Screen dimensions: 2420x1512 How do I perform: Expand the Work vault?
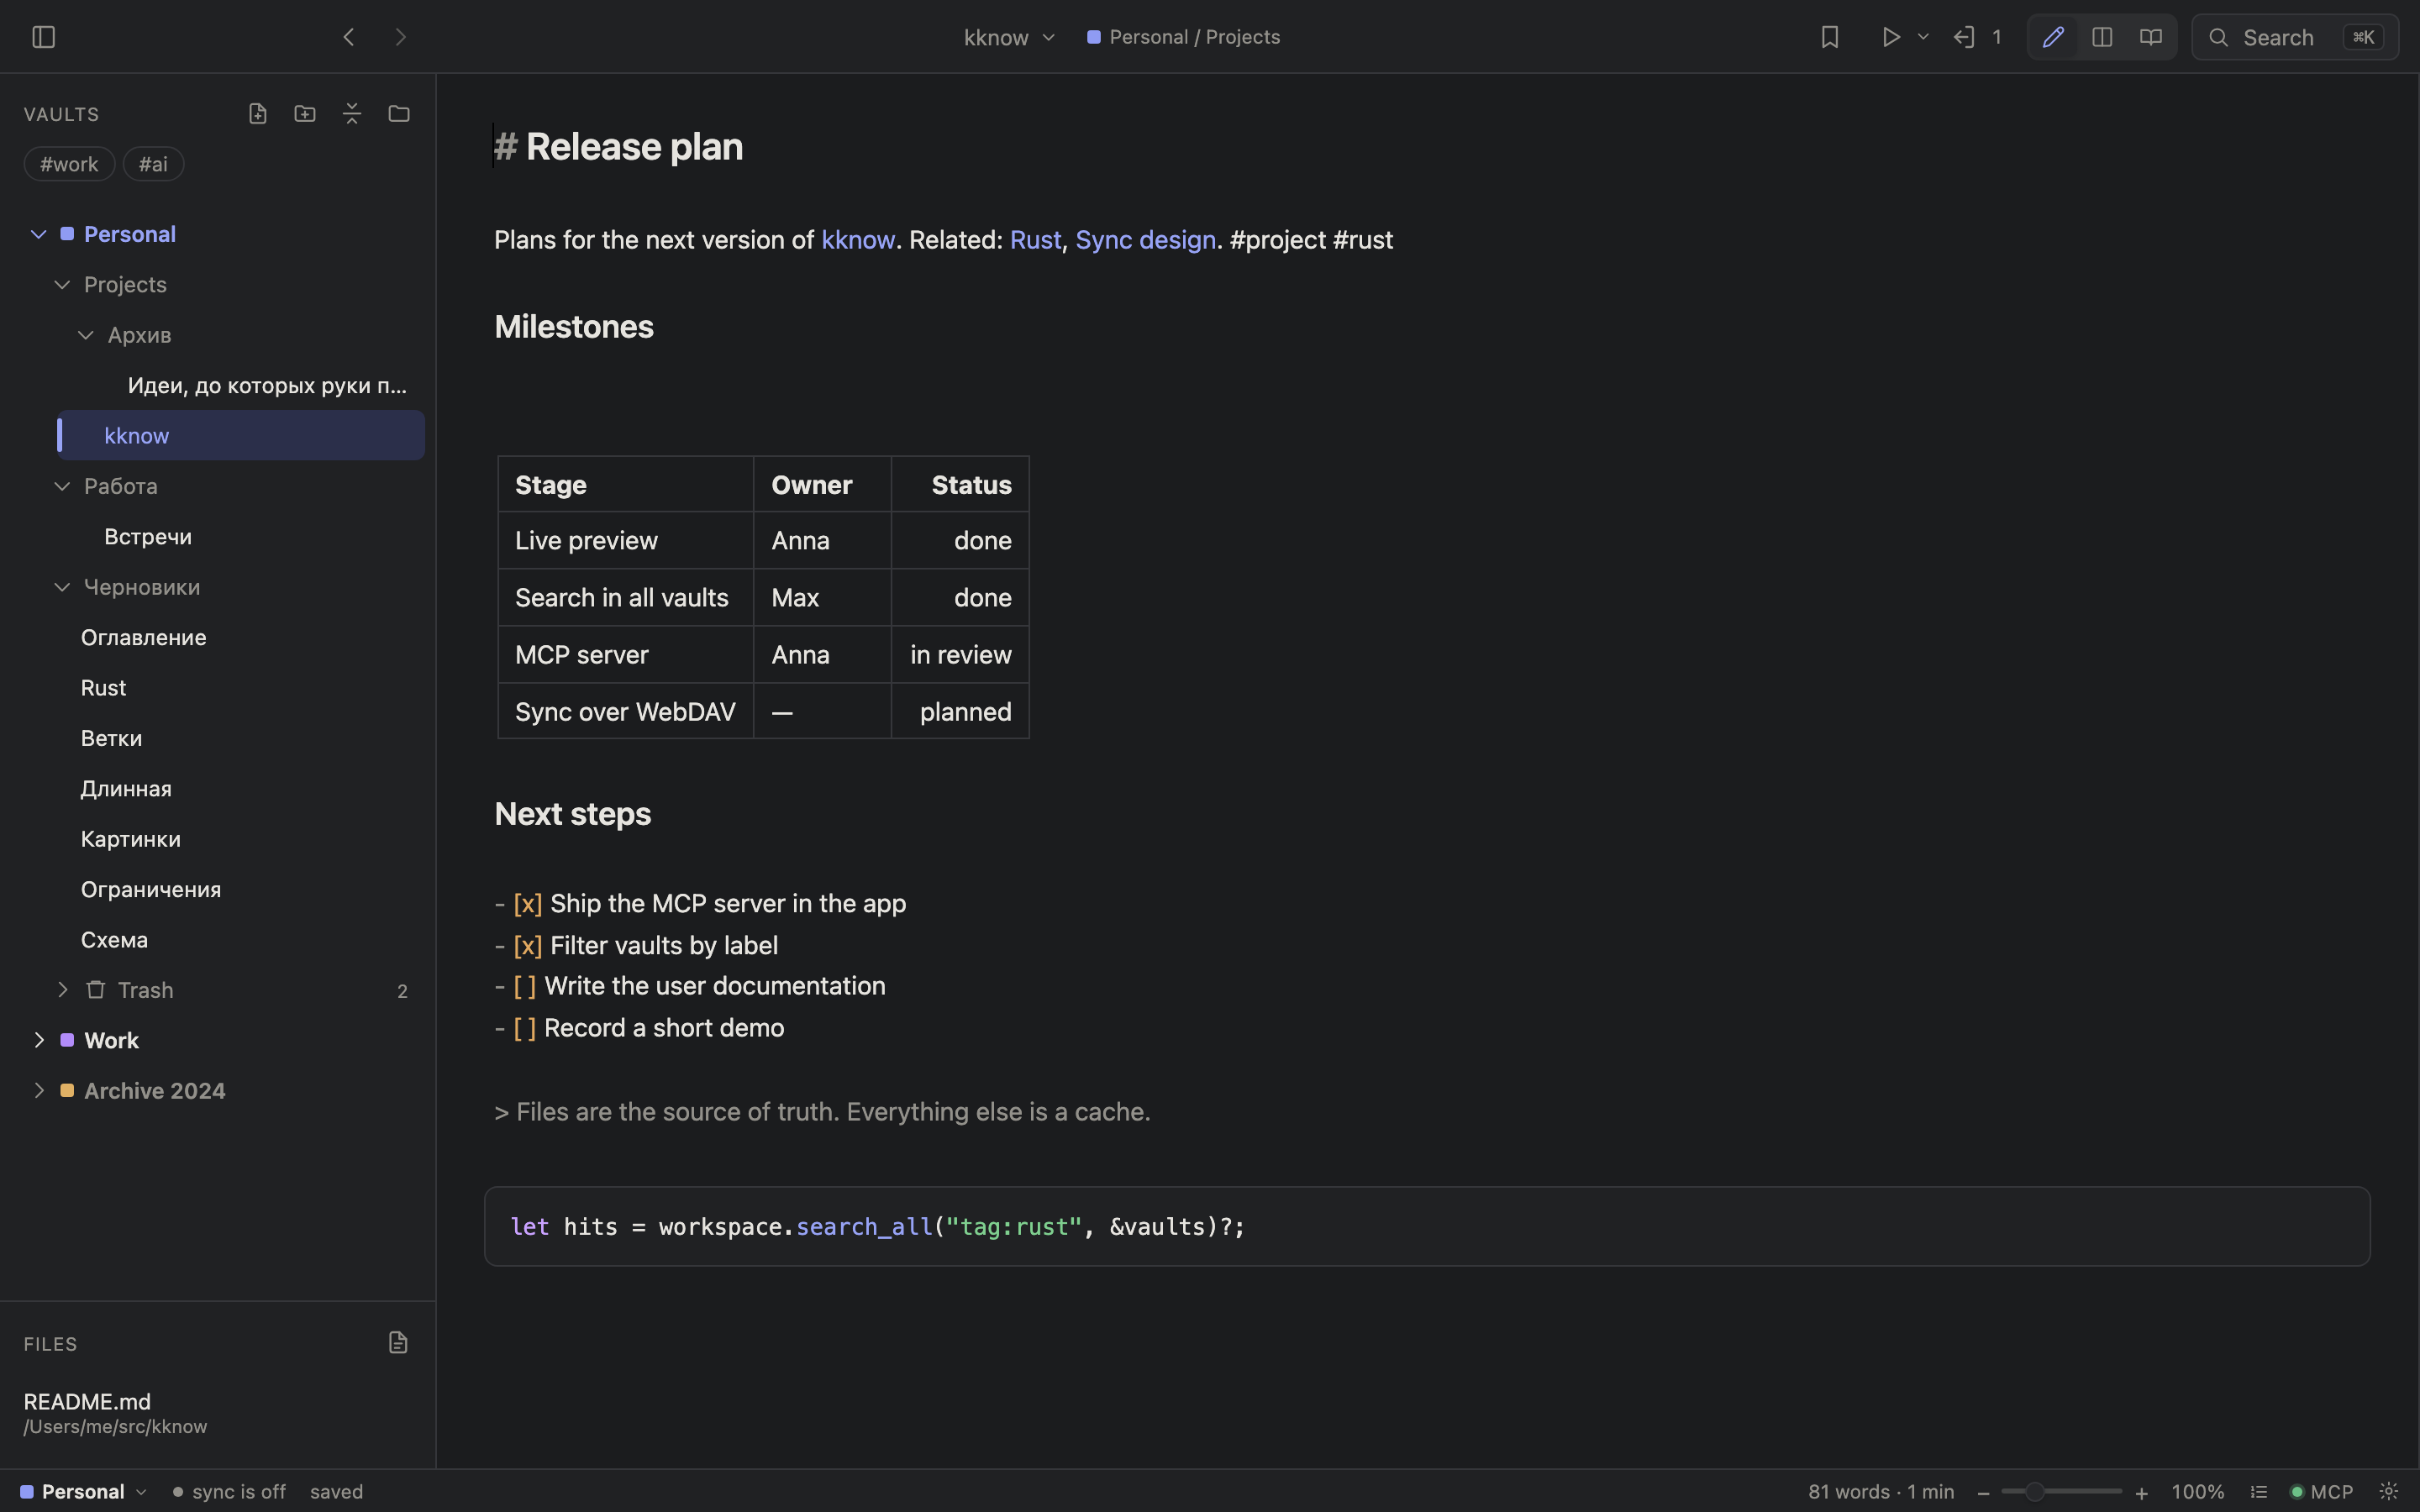click(39, 1040)
